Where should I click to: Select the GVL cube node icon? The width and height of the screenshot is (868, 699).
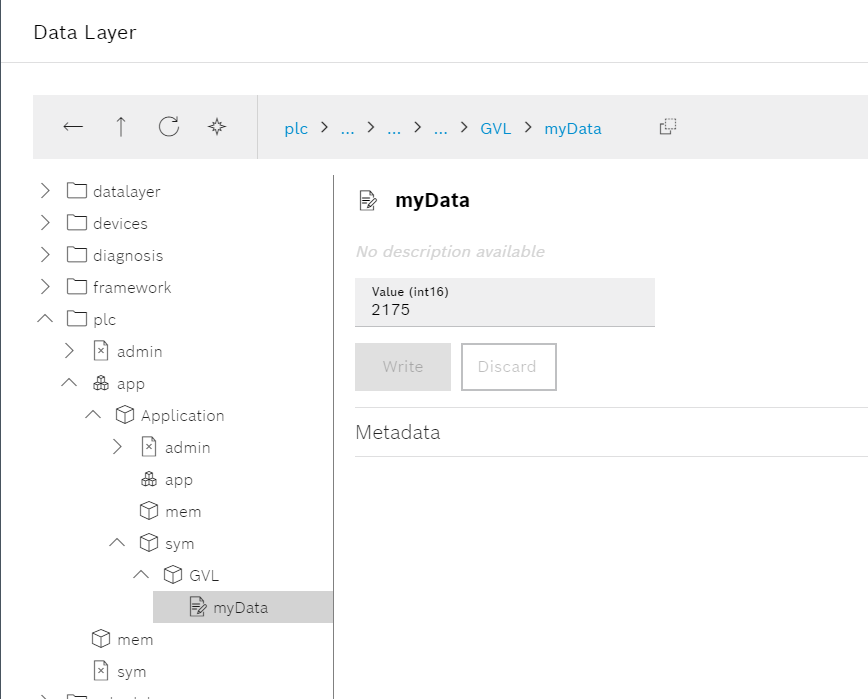[x=173, y=575]
